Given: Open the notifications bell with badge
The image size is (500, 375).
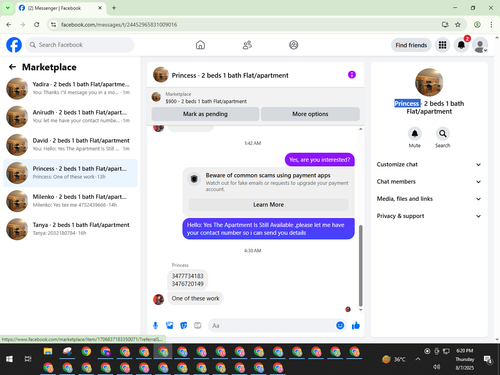Looking at the screenshot, I should tap(461, 45).
